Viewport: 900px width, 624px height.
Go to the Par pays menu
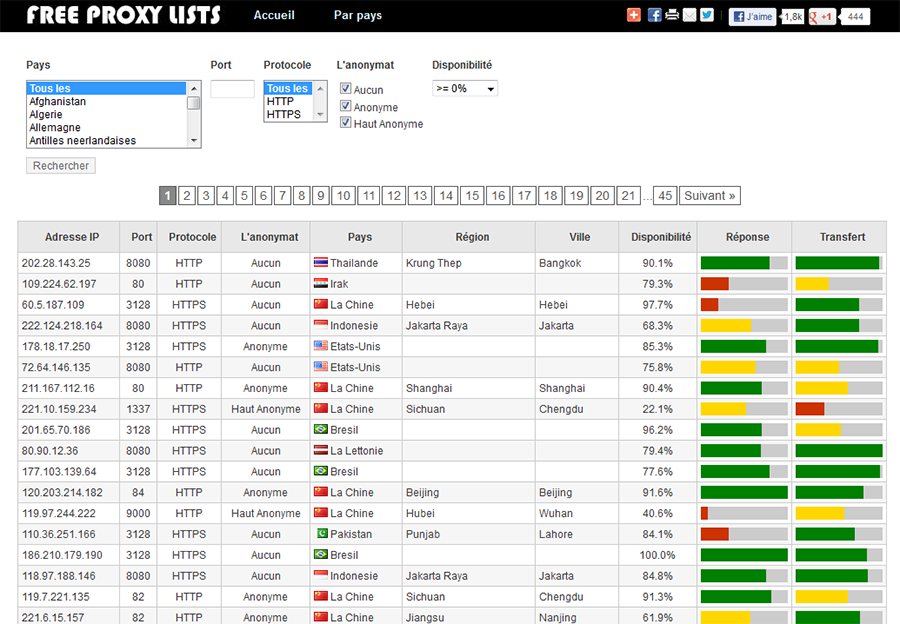(x=358, y=15)
